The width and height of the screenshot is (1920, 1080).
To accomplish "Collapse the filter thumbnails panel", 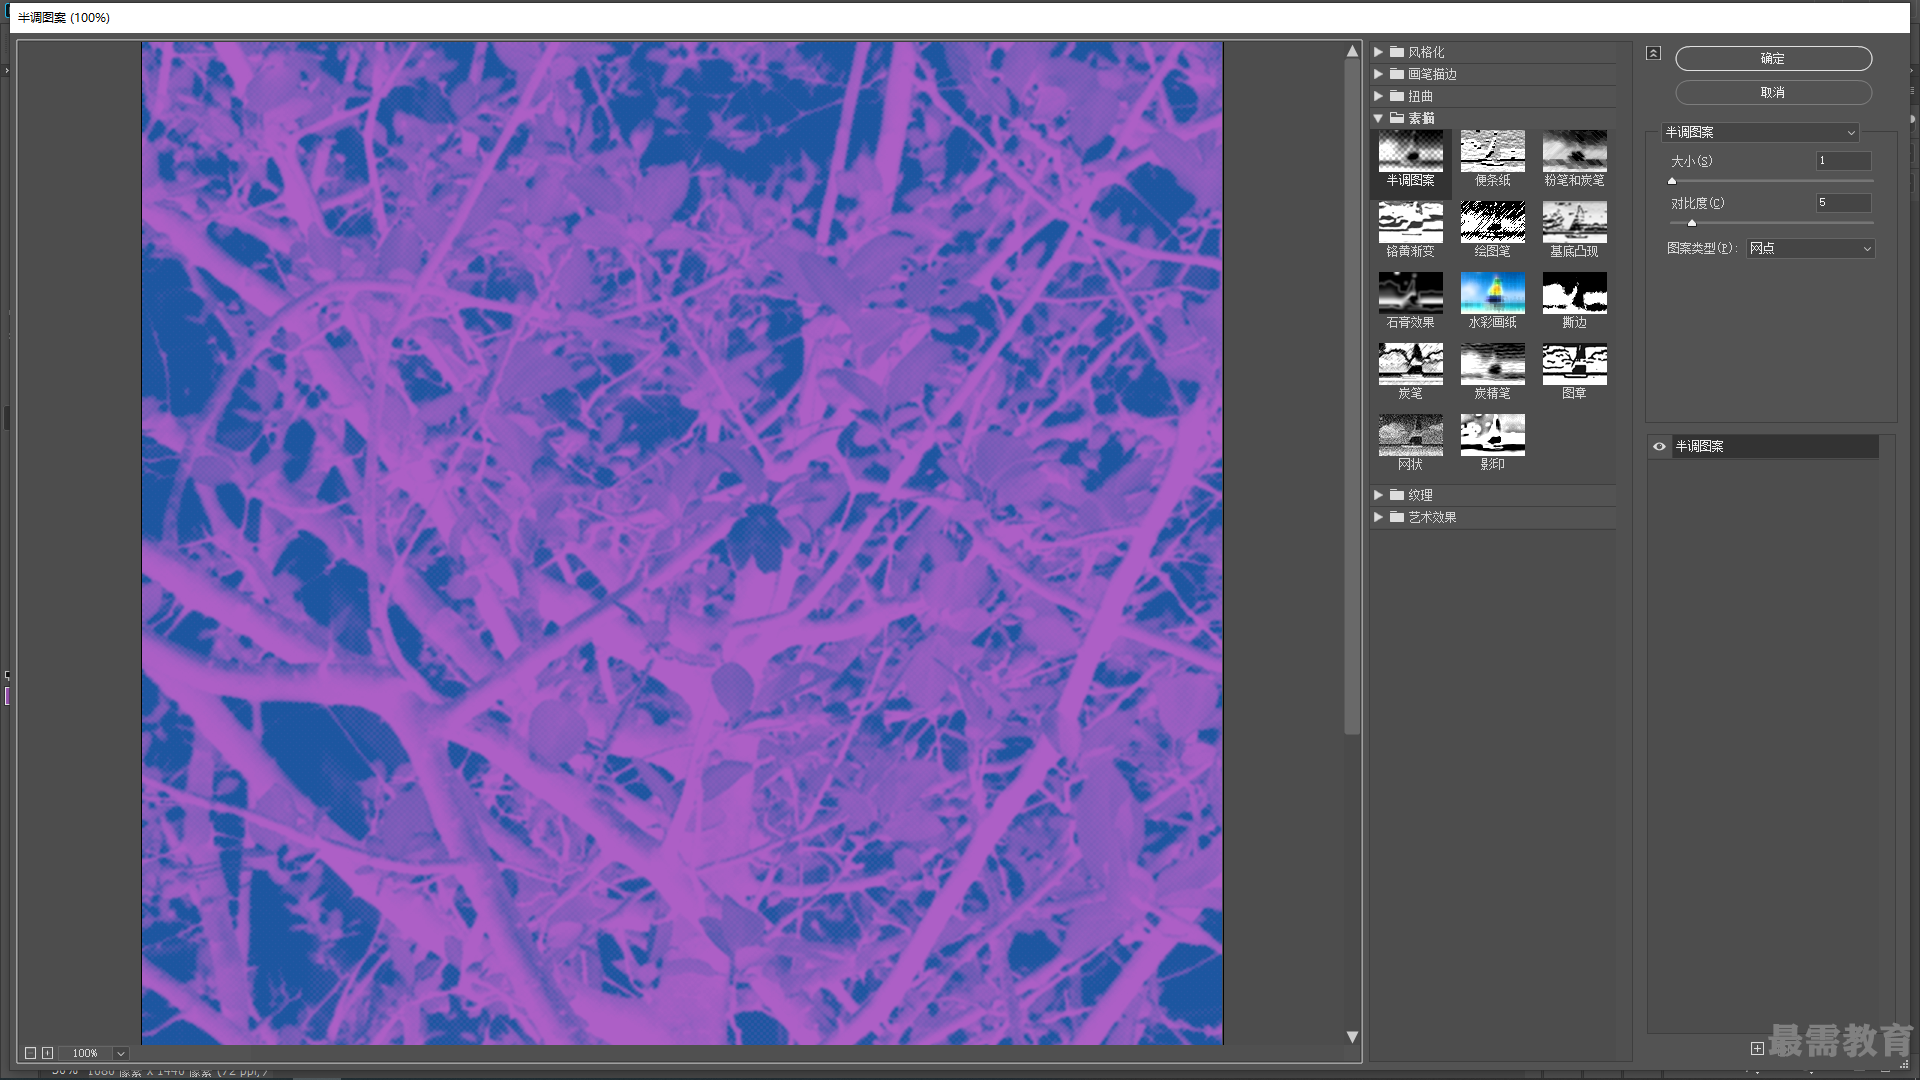I will coord(1653,53).
